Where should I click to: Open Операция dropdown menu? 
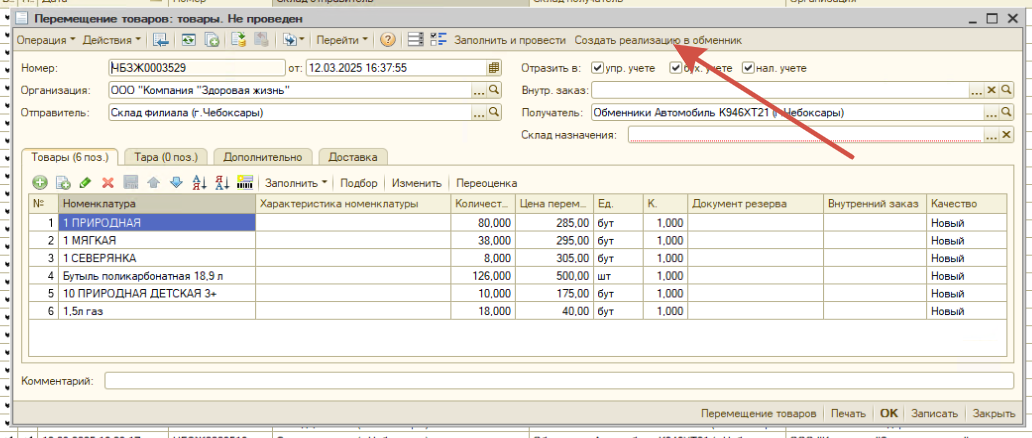(x=45, y=40)
